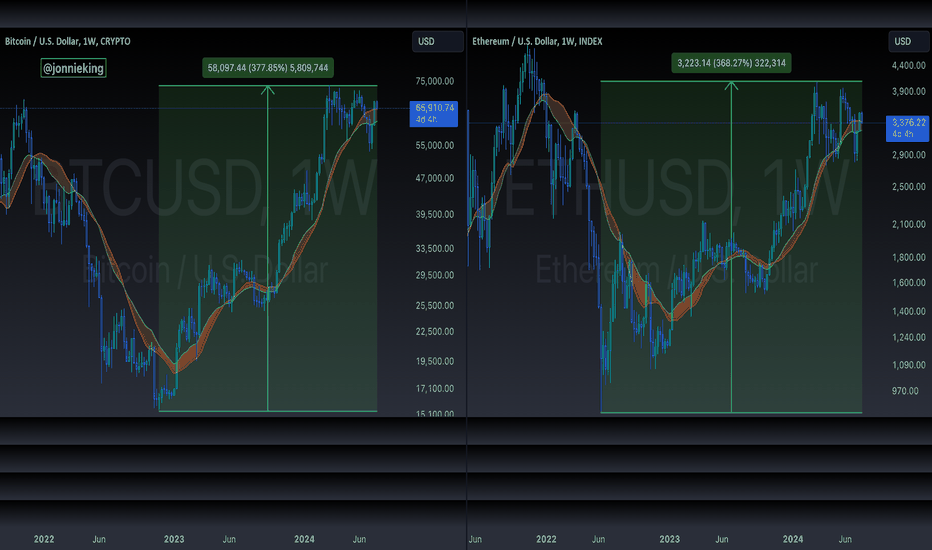Click the 2024 date label on Ethereum chart

(793, 539)
